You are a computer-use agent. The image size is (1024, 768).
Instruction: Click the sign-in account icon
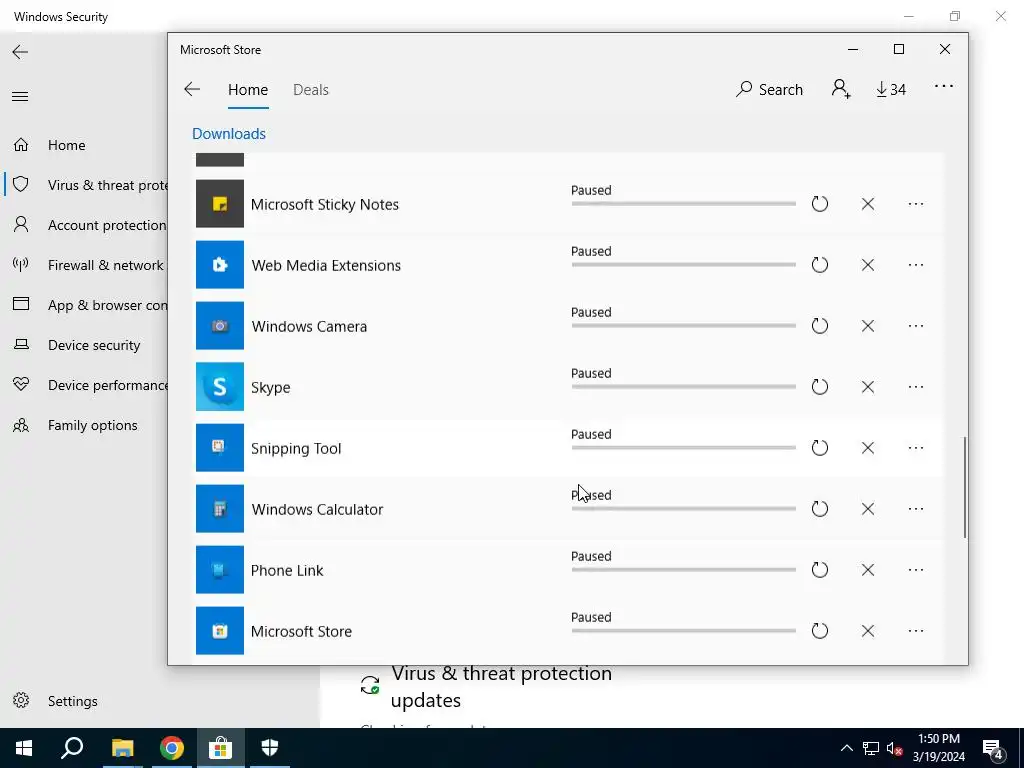(x=841, y=89)
